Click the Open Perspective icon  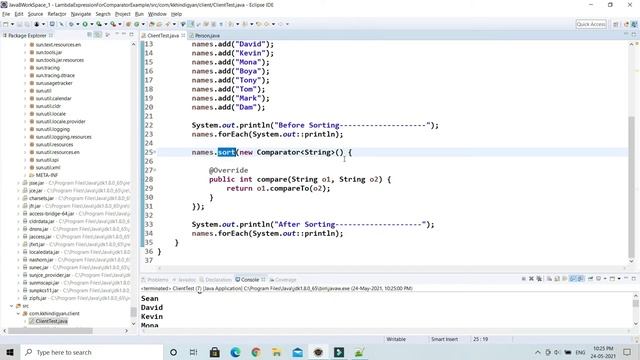coord(616,24)
